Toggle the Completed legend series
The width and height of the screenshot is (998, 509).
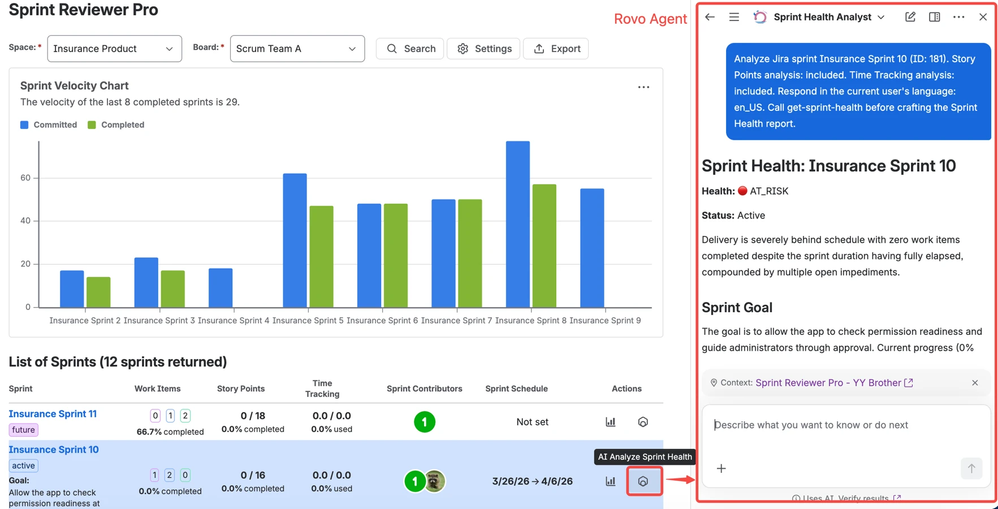click(116, 125)
